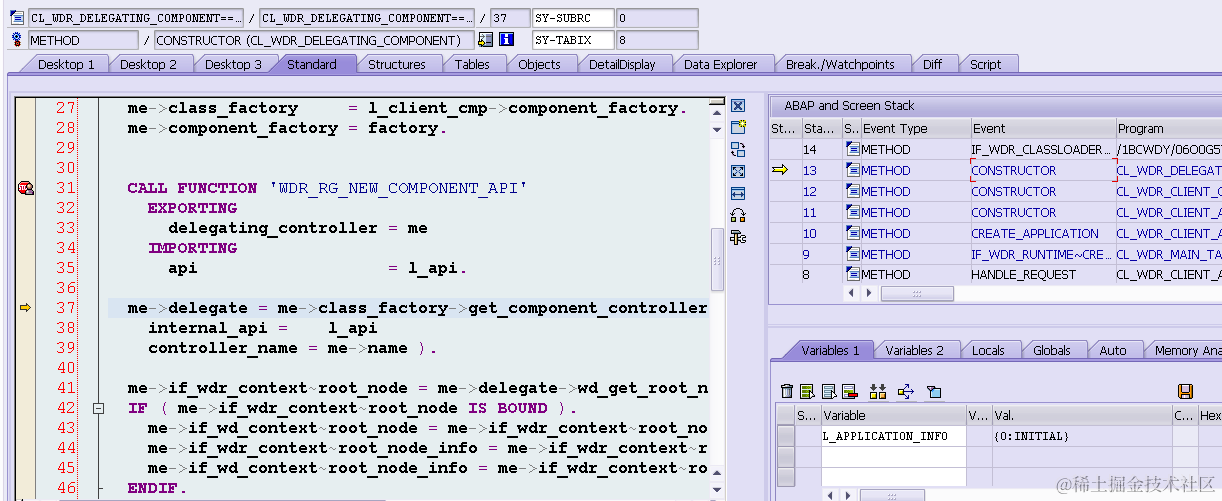
Task: Click METHOD icon in stack row 10
Action: 853,233
